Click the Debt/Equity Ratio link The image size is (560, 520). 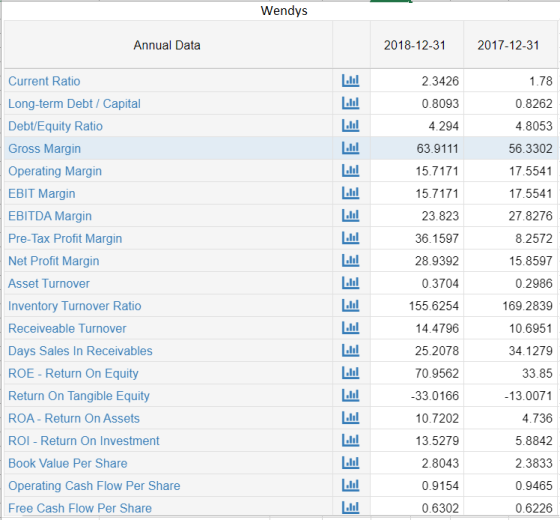[x=55, y=126]
